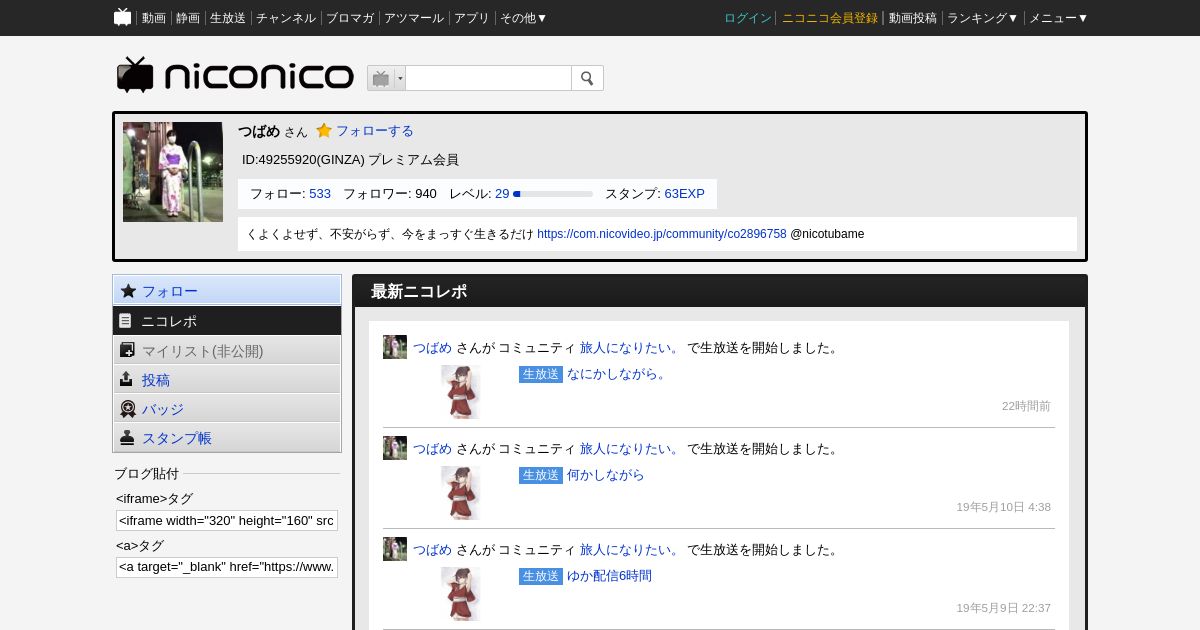Click the スタンプ帳 stamp icon in sidebar
This screenshot has width=1200, height=630.
pyautogui.click(x=127, y=437)
